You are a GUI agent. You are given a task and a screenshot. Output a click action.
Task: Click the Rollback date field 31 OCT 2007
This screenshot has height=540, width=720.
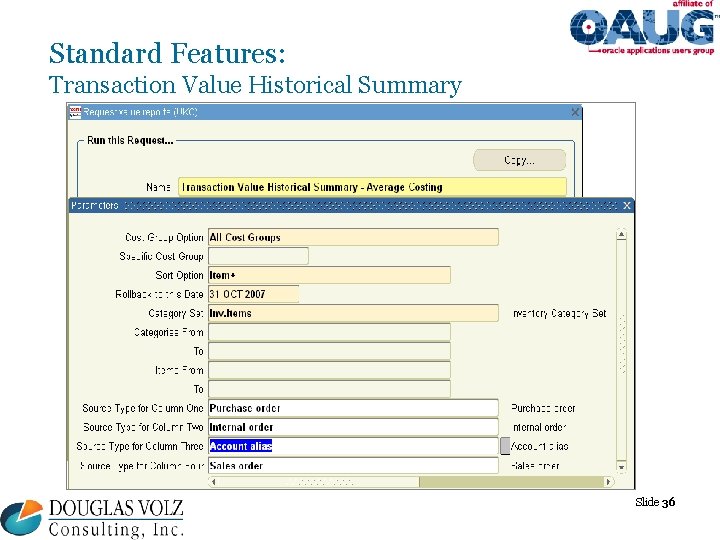(253, 294)
